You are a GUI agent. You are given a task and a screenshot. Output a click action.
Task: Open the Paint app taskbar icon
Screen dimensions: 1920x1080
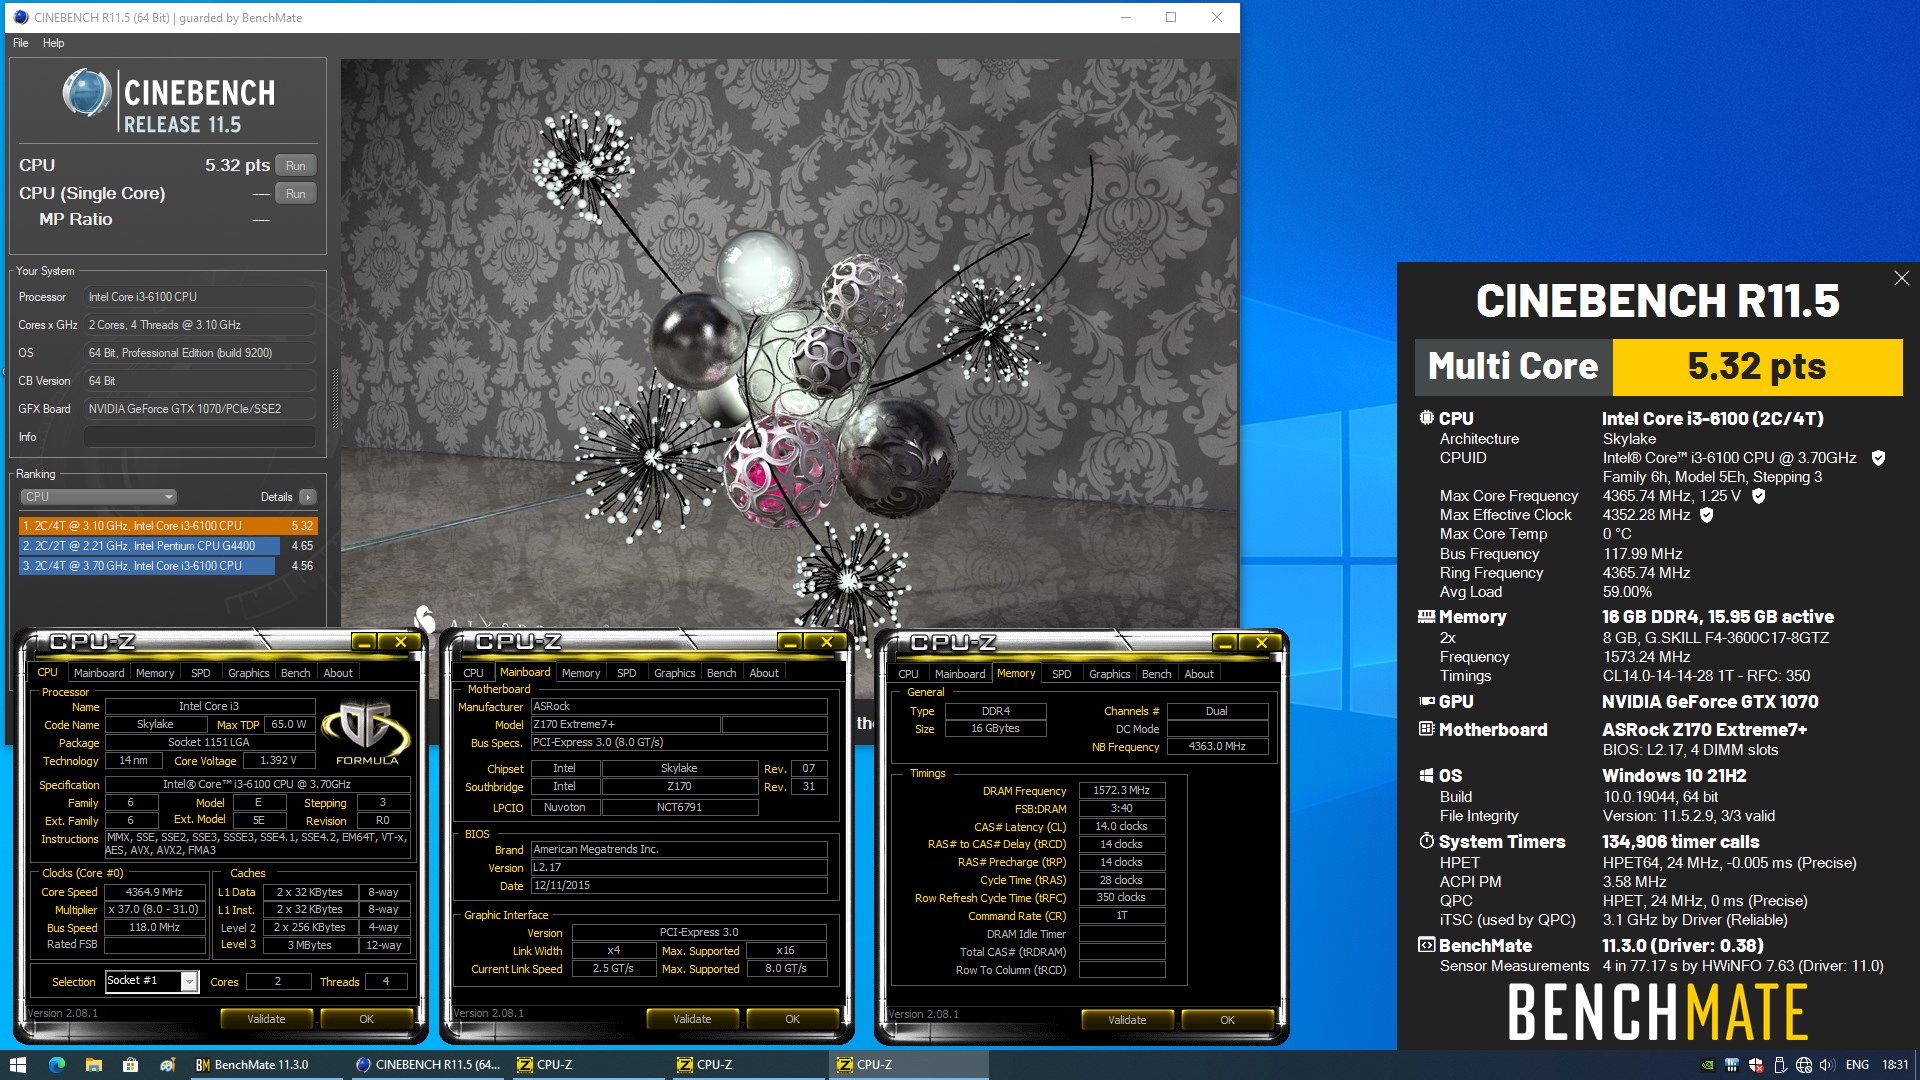[x=167, y=1065]
